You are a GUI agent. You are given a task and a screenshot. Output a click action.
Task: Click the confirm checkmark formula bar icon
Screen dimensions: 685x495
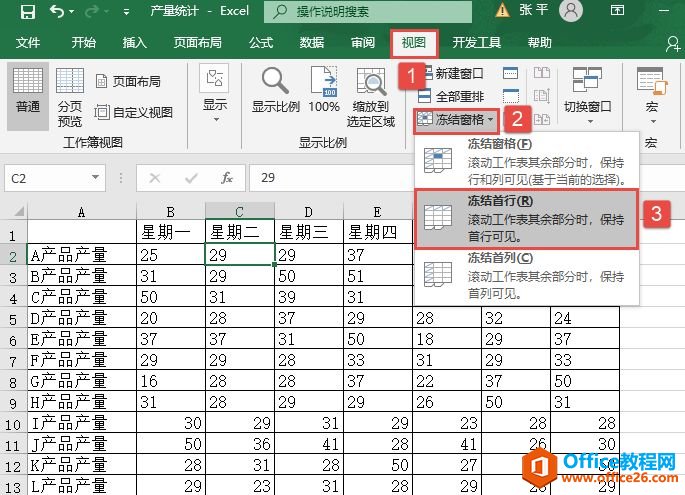(x=191, y=178)
